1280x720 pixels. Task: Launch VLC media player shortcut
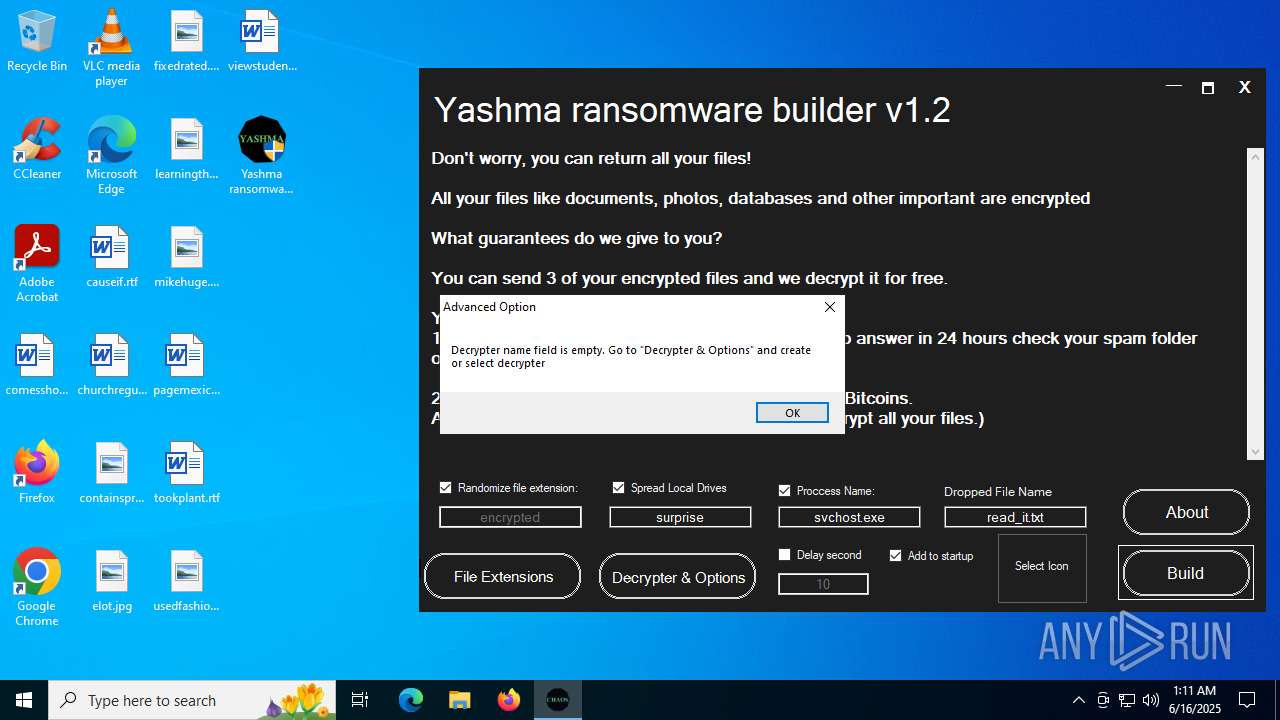[111, 47]
